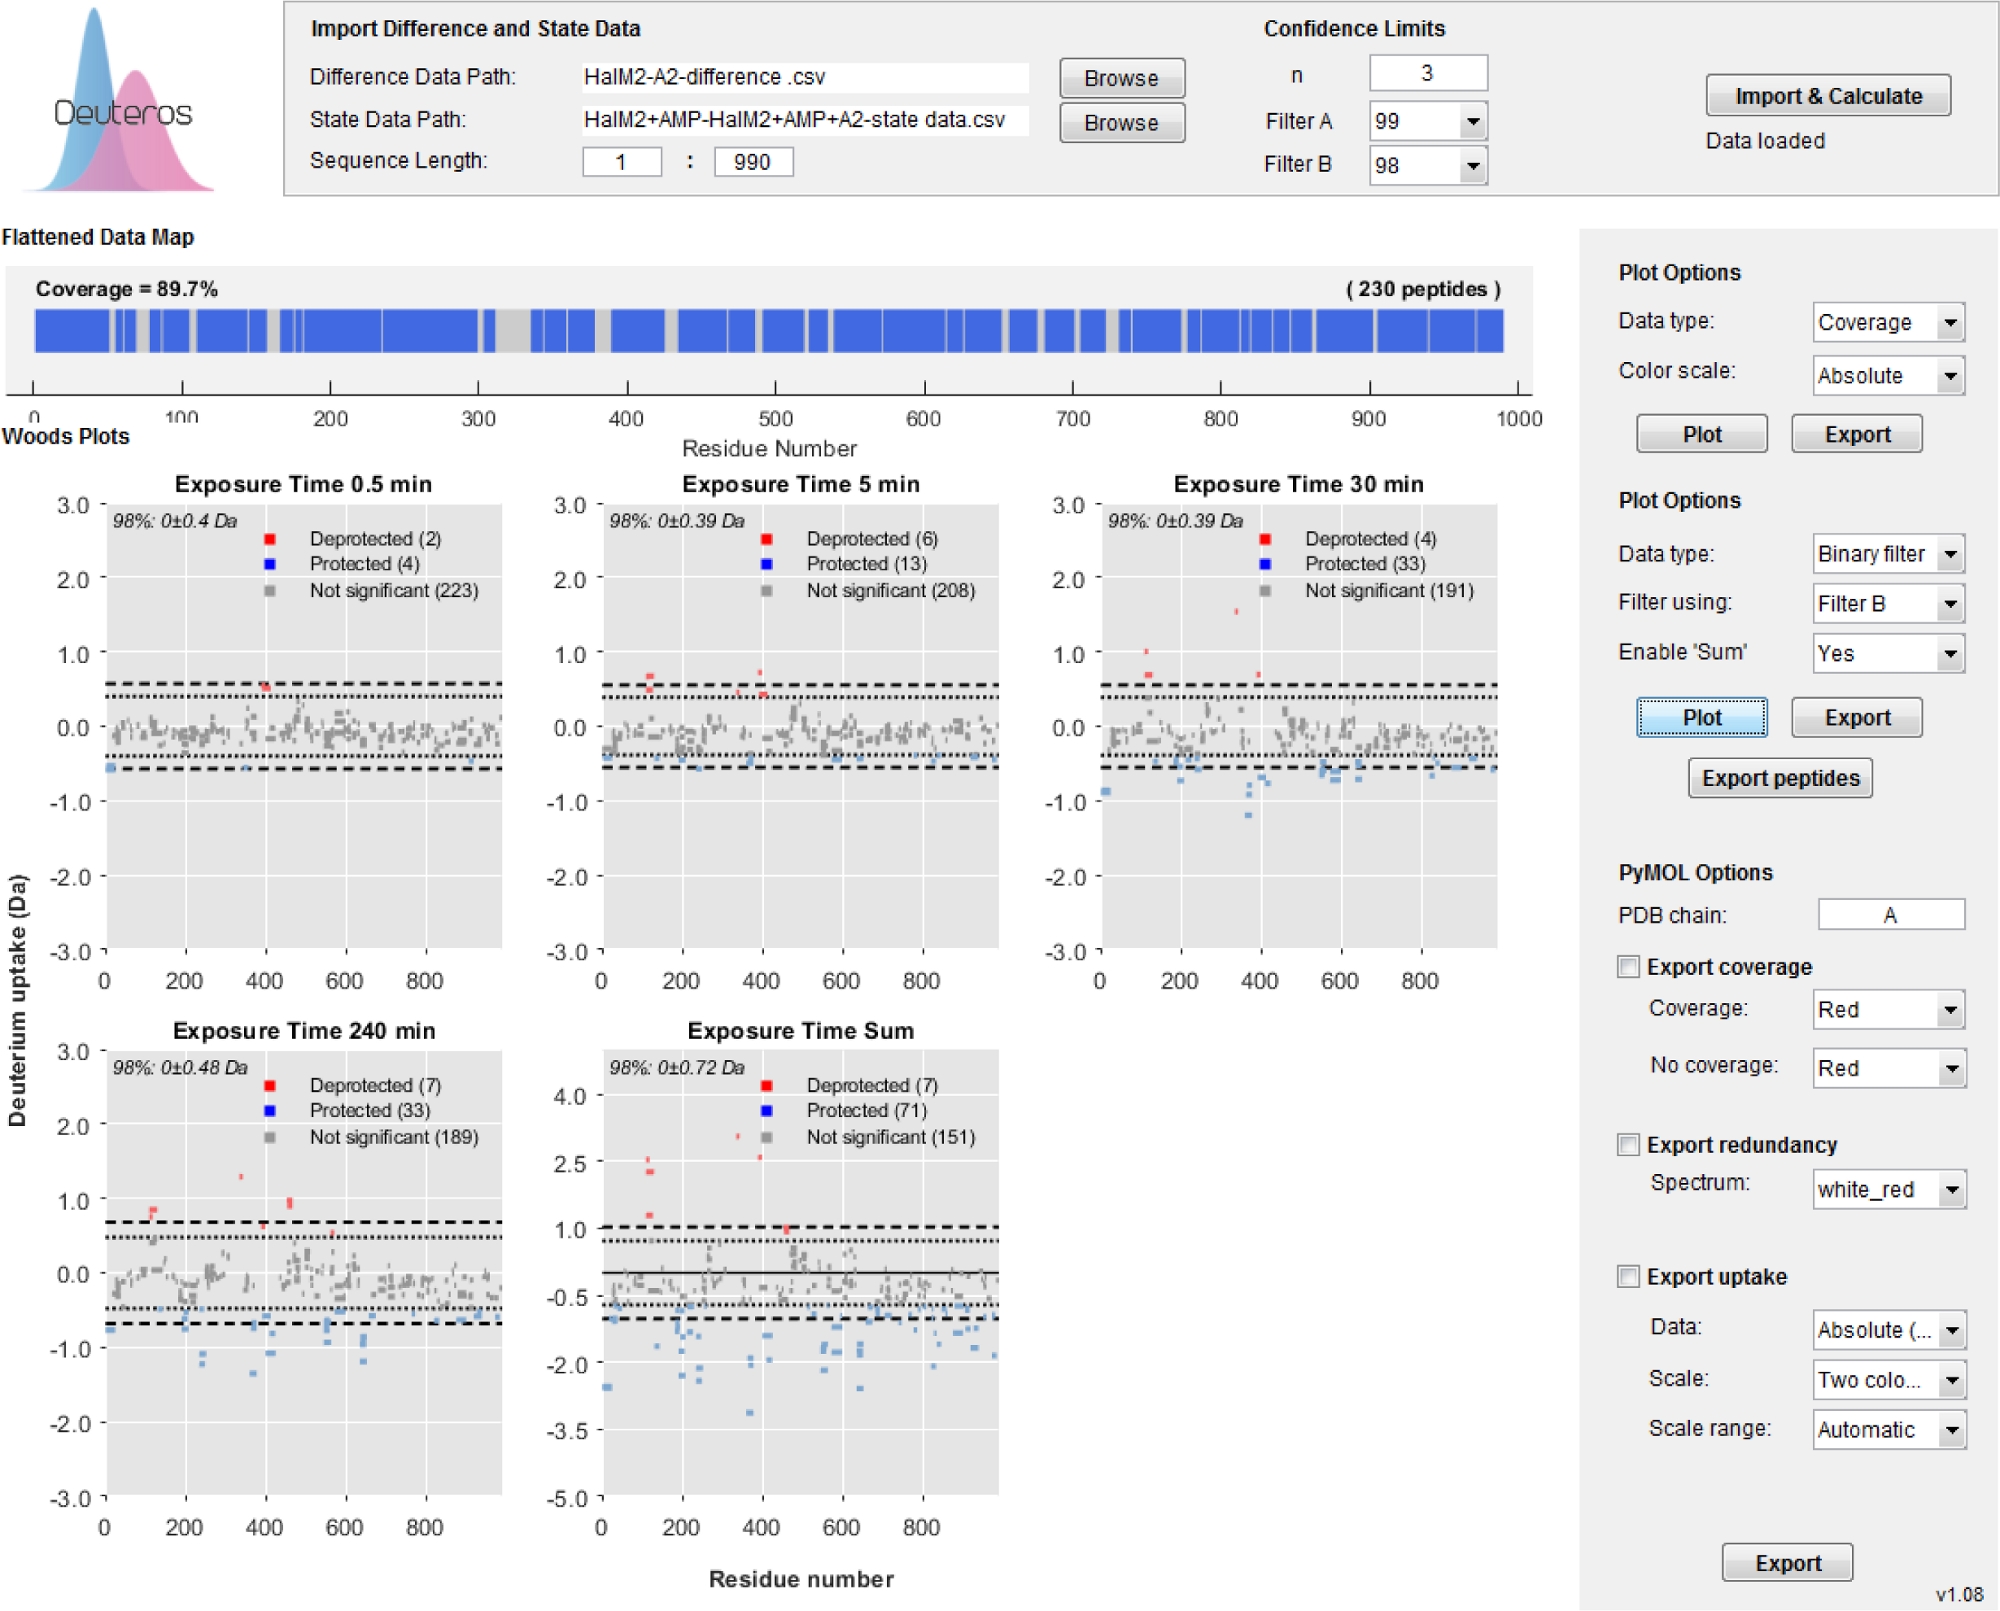Image resolution: width=2000 pixels, height=1611 pixels.
Task: Tick the Export coverage checkbox
Action: click(x=1628, y=966)
